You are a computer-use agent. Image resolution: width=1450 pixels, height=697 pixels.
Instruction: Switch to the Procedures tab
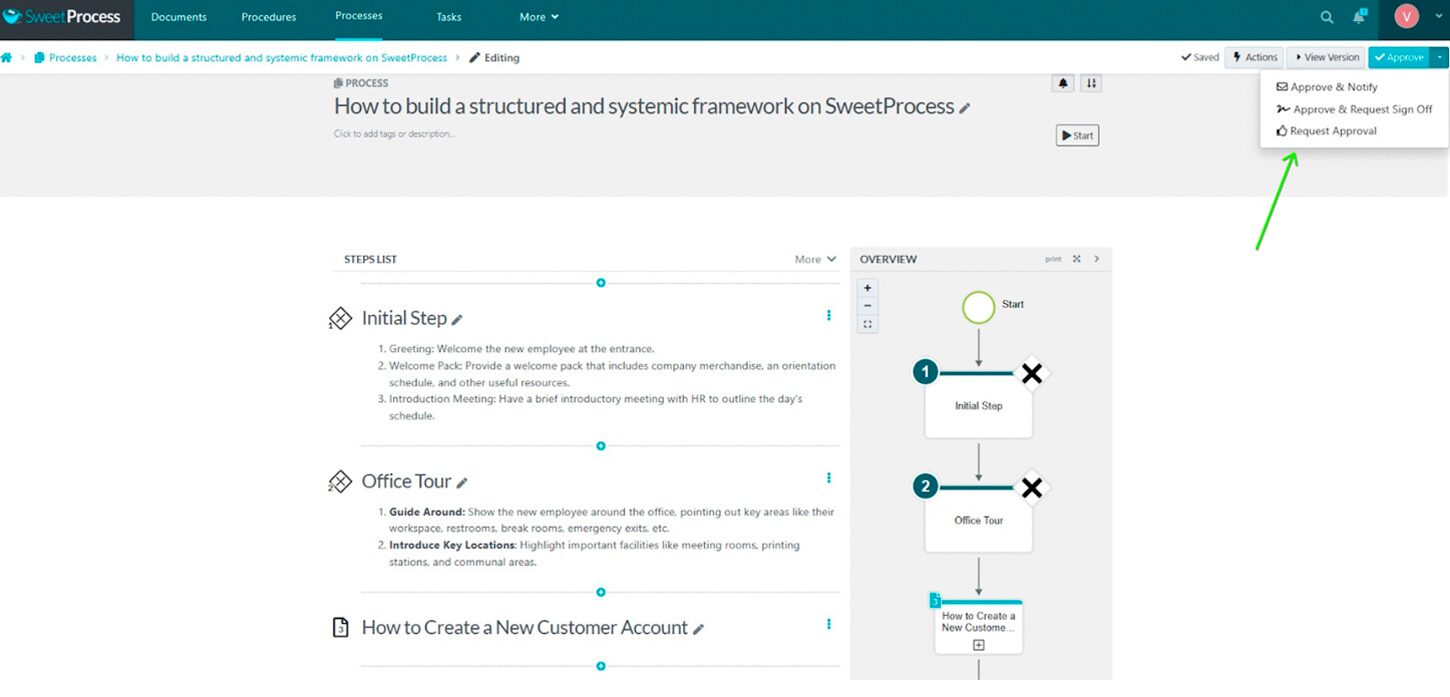pos(268,17)
